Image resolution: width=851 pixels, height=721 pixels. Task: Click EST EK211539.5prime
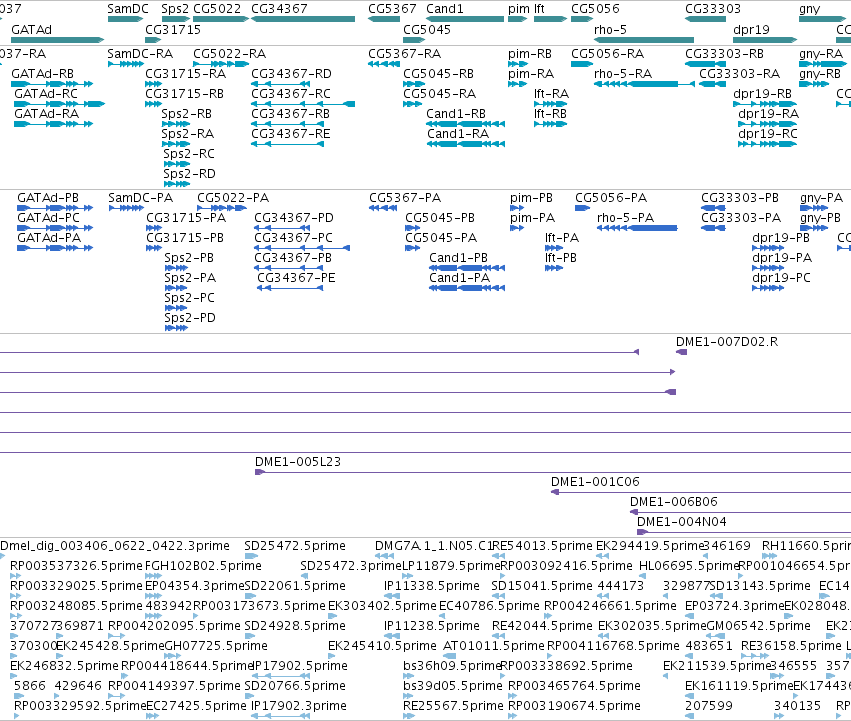[x=666, y=676]
